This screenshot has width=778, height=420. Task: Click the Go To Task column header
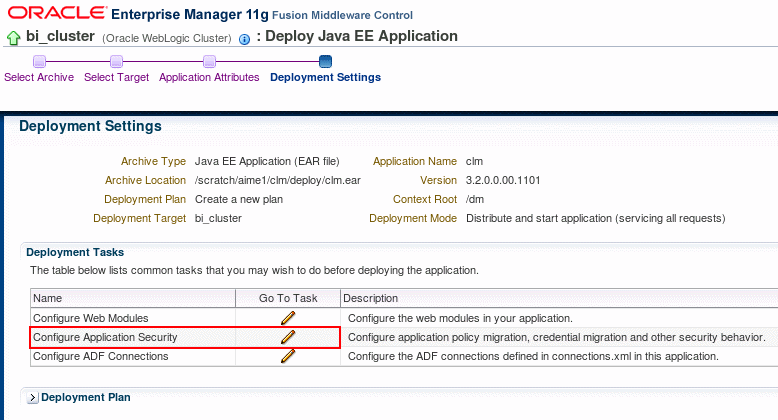point(288,298)
